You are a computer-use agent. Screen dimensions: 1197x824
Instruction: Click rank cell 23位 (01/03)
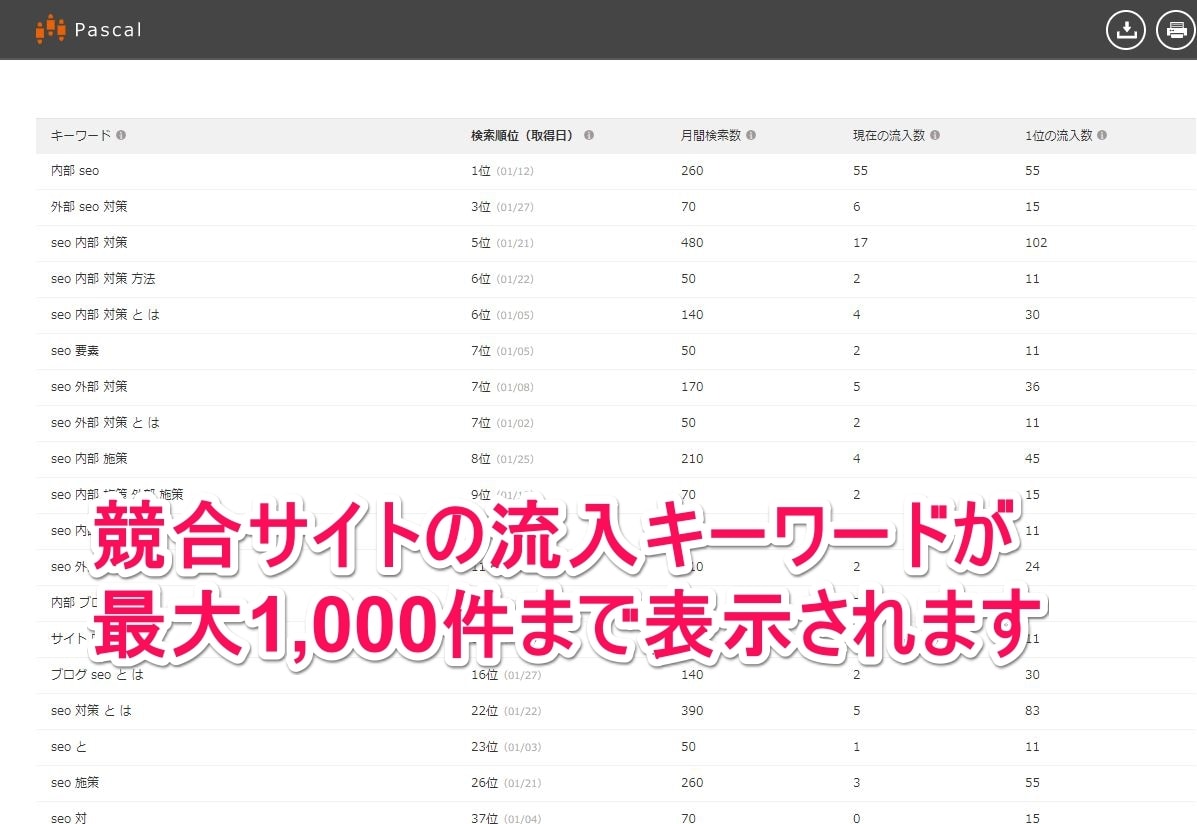(x=506, y=747)
